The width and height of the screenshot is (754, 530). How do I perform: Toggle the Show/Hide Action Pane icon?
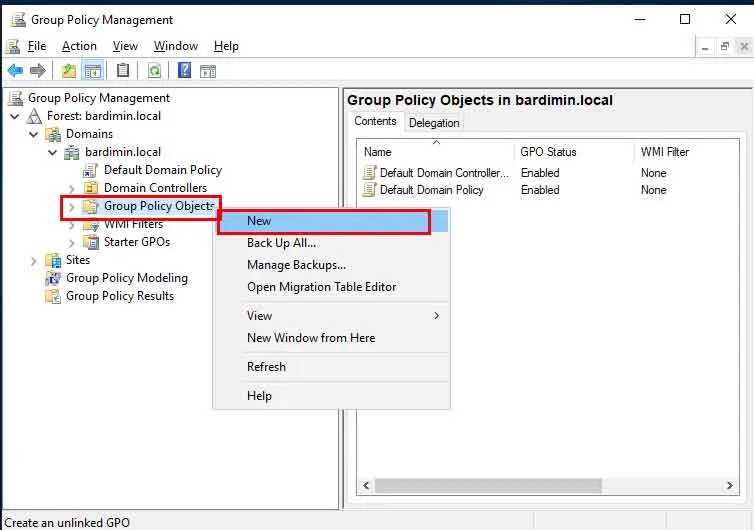tap(208, 71)
